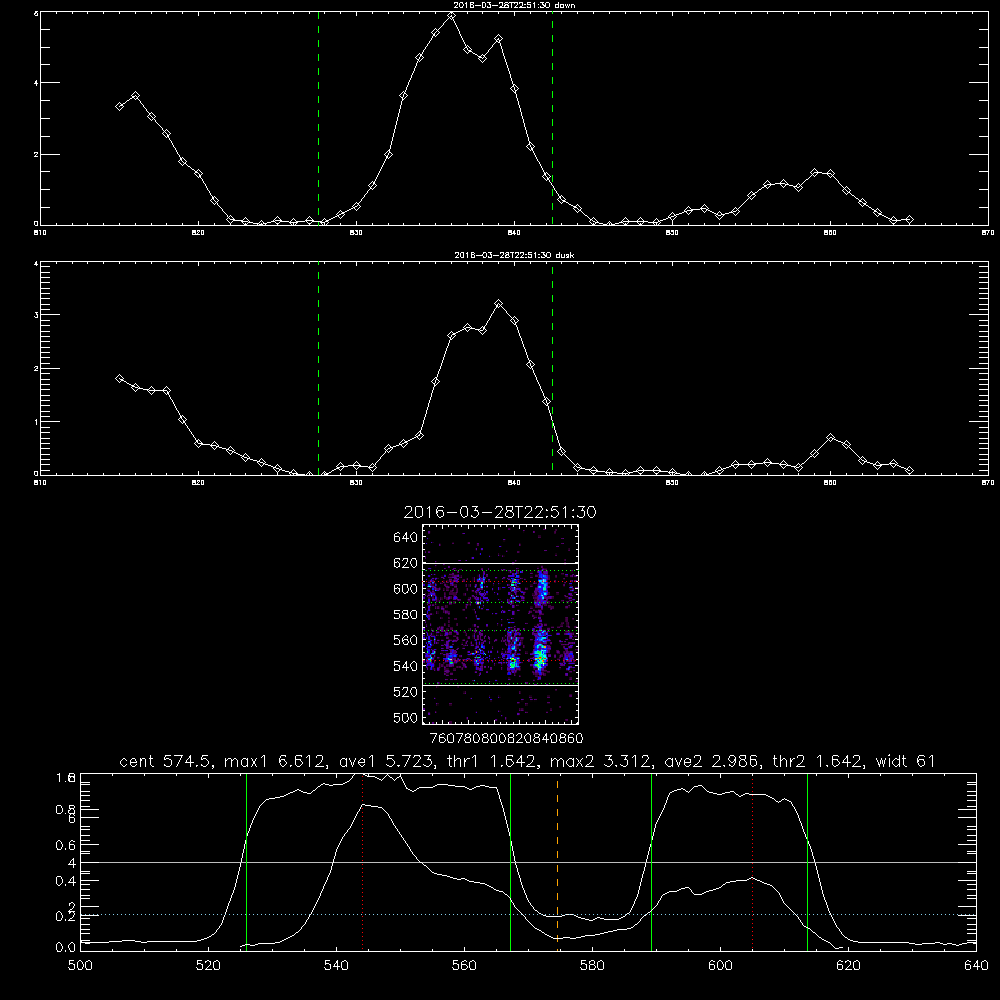This screenshot has height=1000, width=1000.
Task: Click the "cent 574.5" value in stats line
Action: click(x=167, y=761)
